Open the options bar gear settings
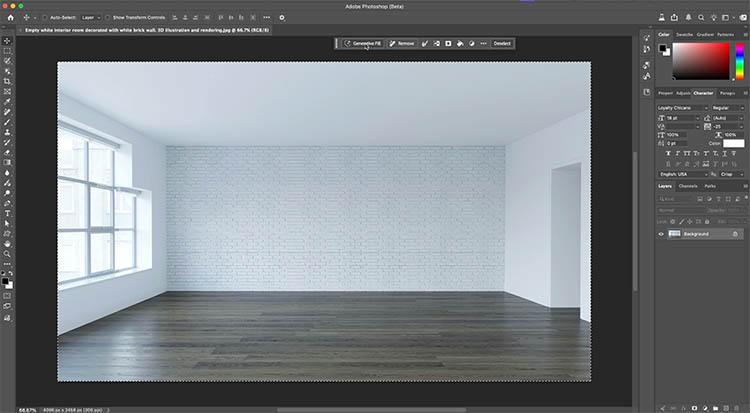 (x=282, y=18)
